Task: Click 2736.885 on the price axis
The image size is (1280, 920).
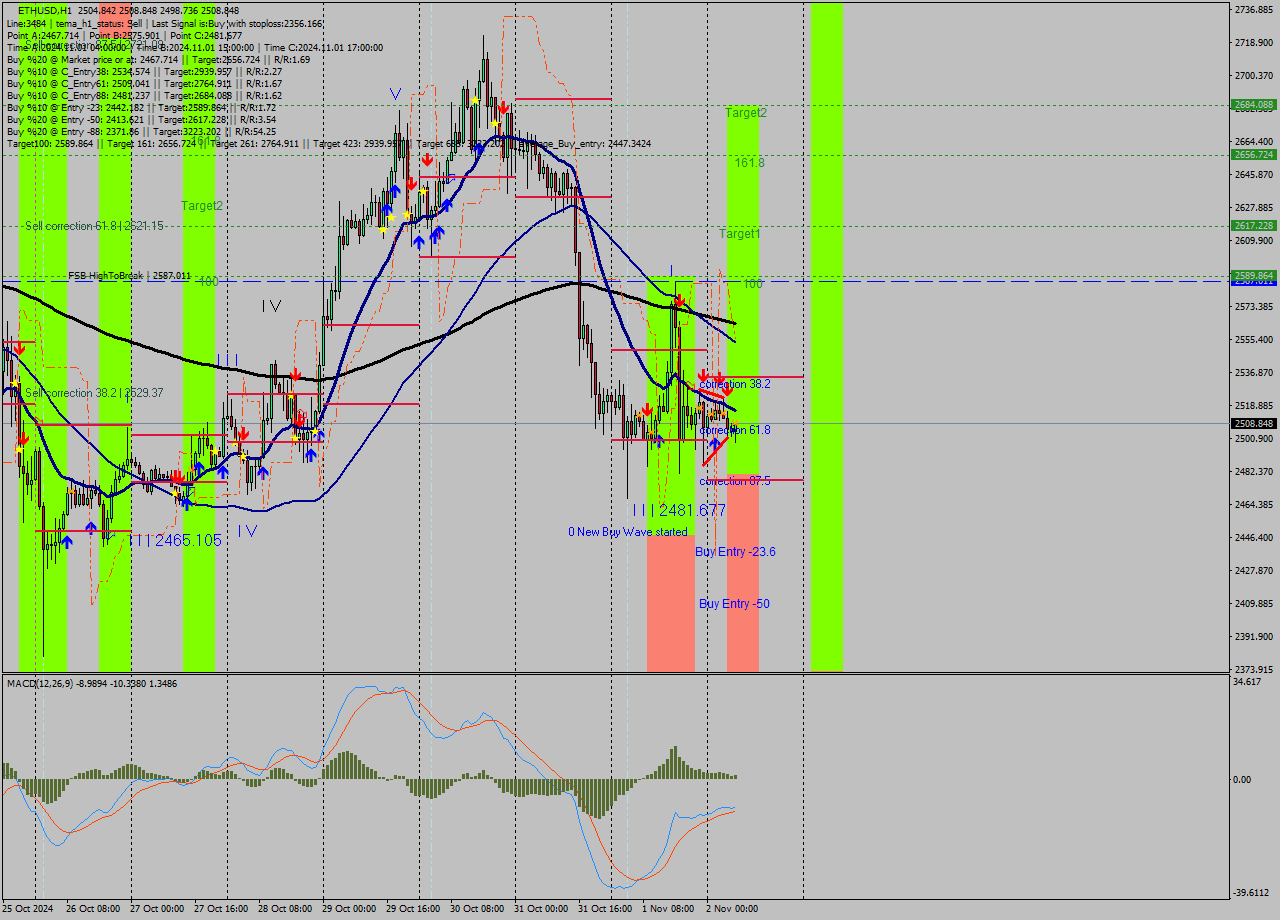Action: 1253,10
